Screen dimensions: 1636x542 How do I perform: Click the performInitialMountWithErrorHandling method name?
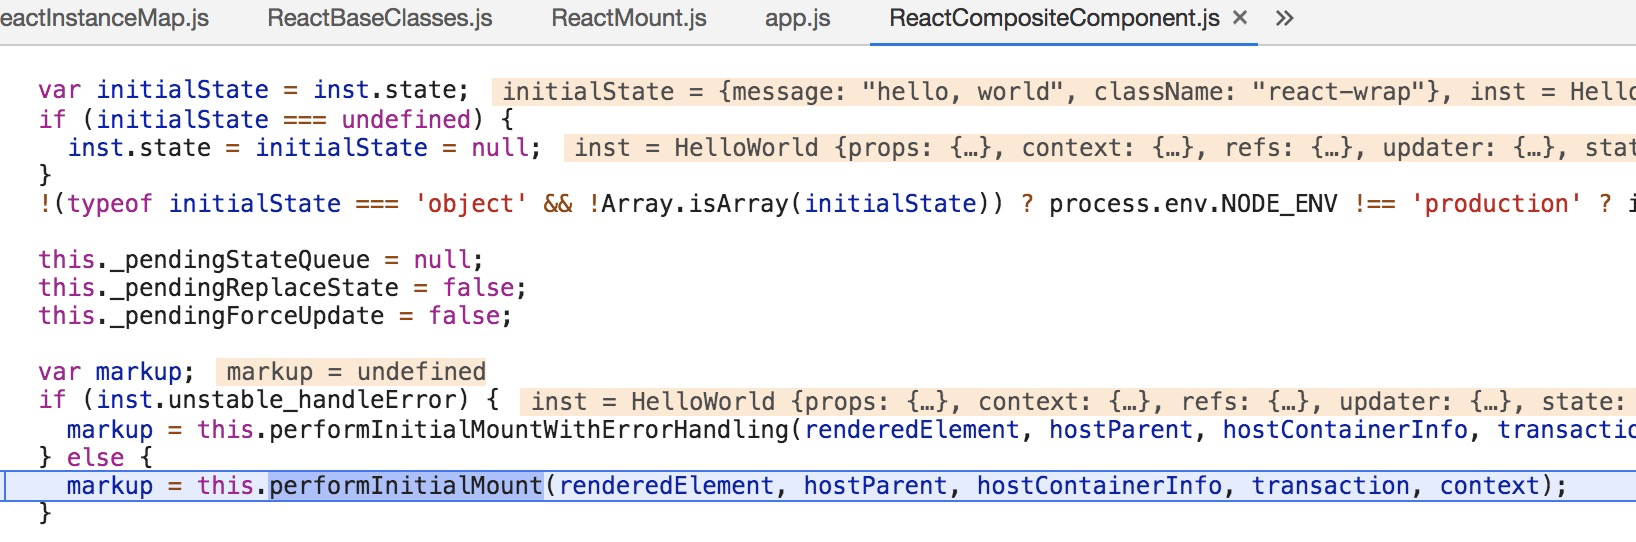click(529, 430)
